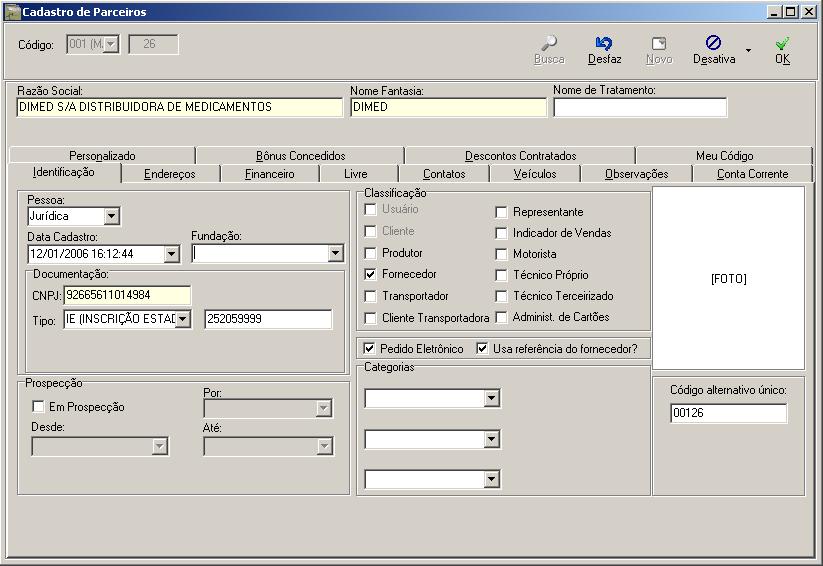
Task: Click the Busca magnifier icon
Action: [549, 43]
